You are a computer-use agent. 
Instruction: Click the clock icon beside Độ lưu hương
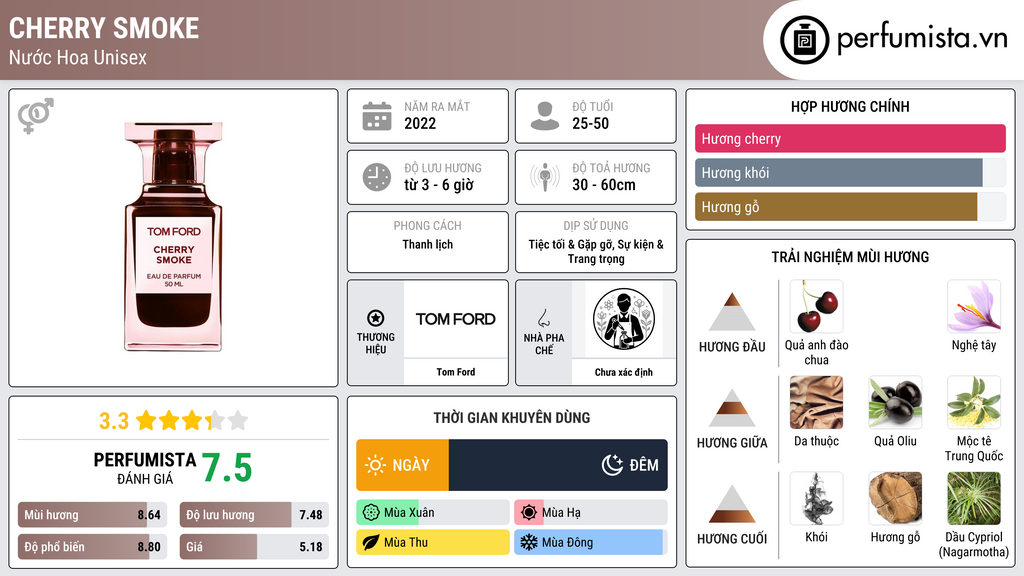tap(377, 177)
